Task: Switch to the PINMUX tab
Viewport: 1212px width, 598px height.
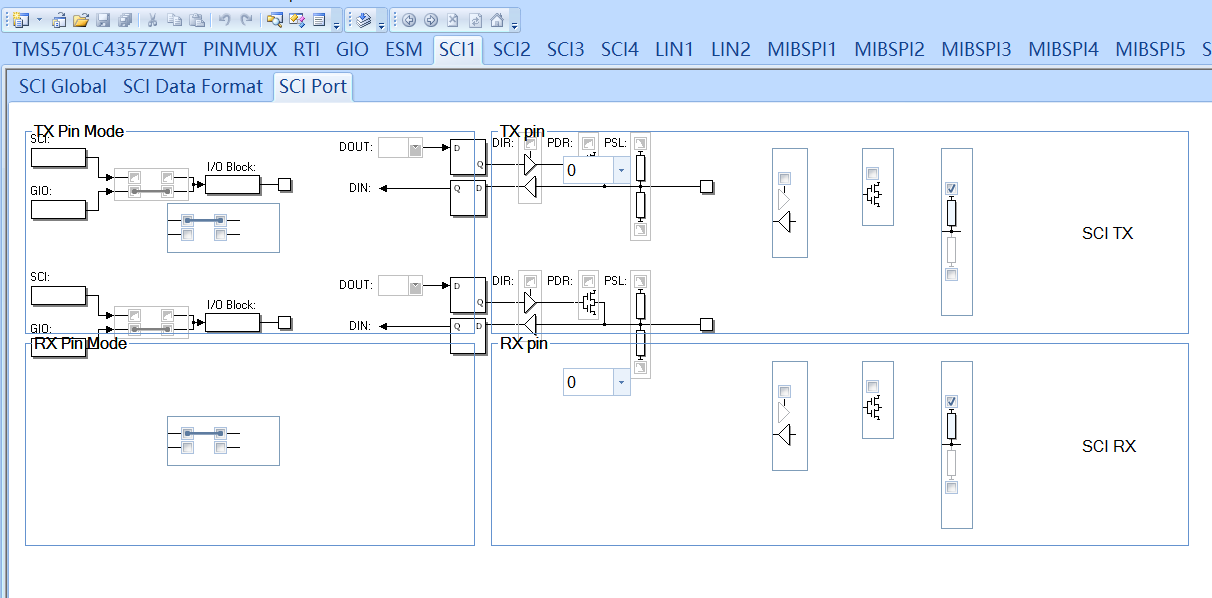Action: (x=240, y=49)
